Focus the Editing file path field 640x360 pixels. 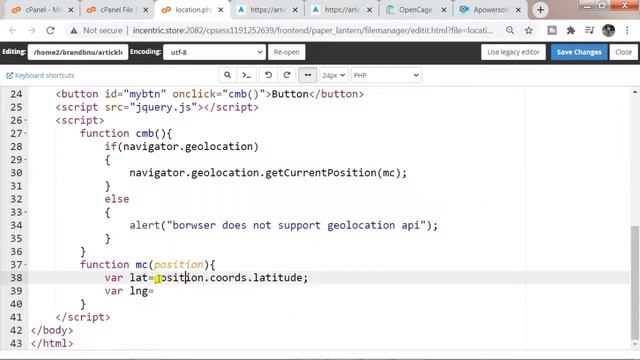click(x=78, y=52)
